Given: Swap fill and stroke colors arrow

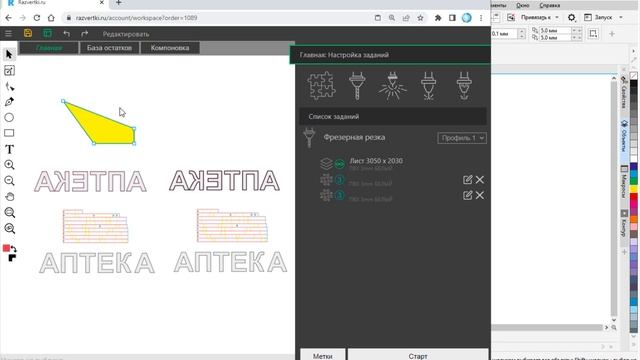Looking at the screenshot, I should click(13, 249).
